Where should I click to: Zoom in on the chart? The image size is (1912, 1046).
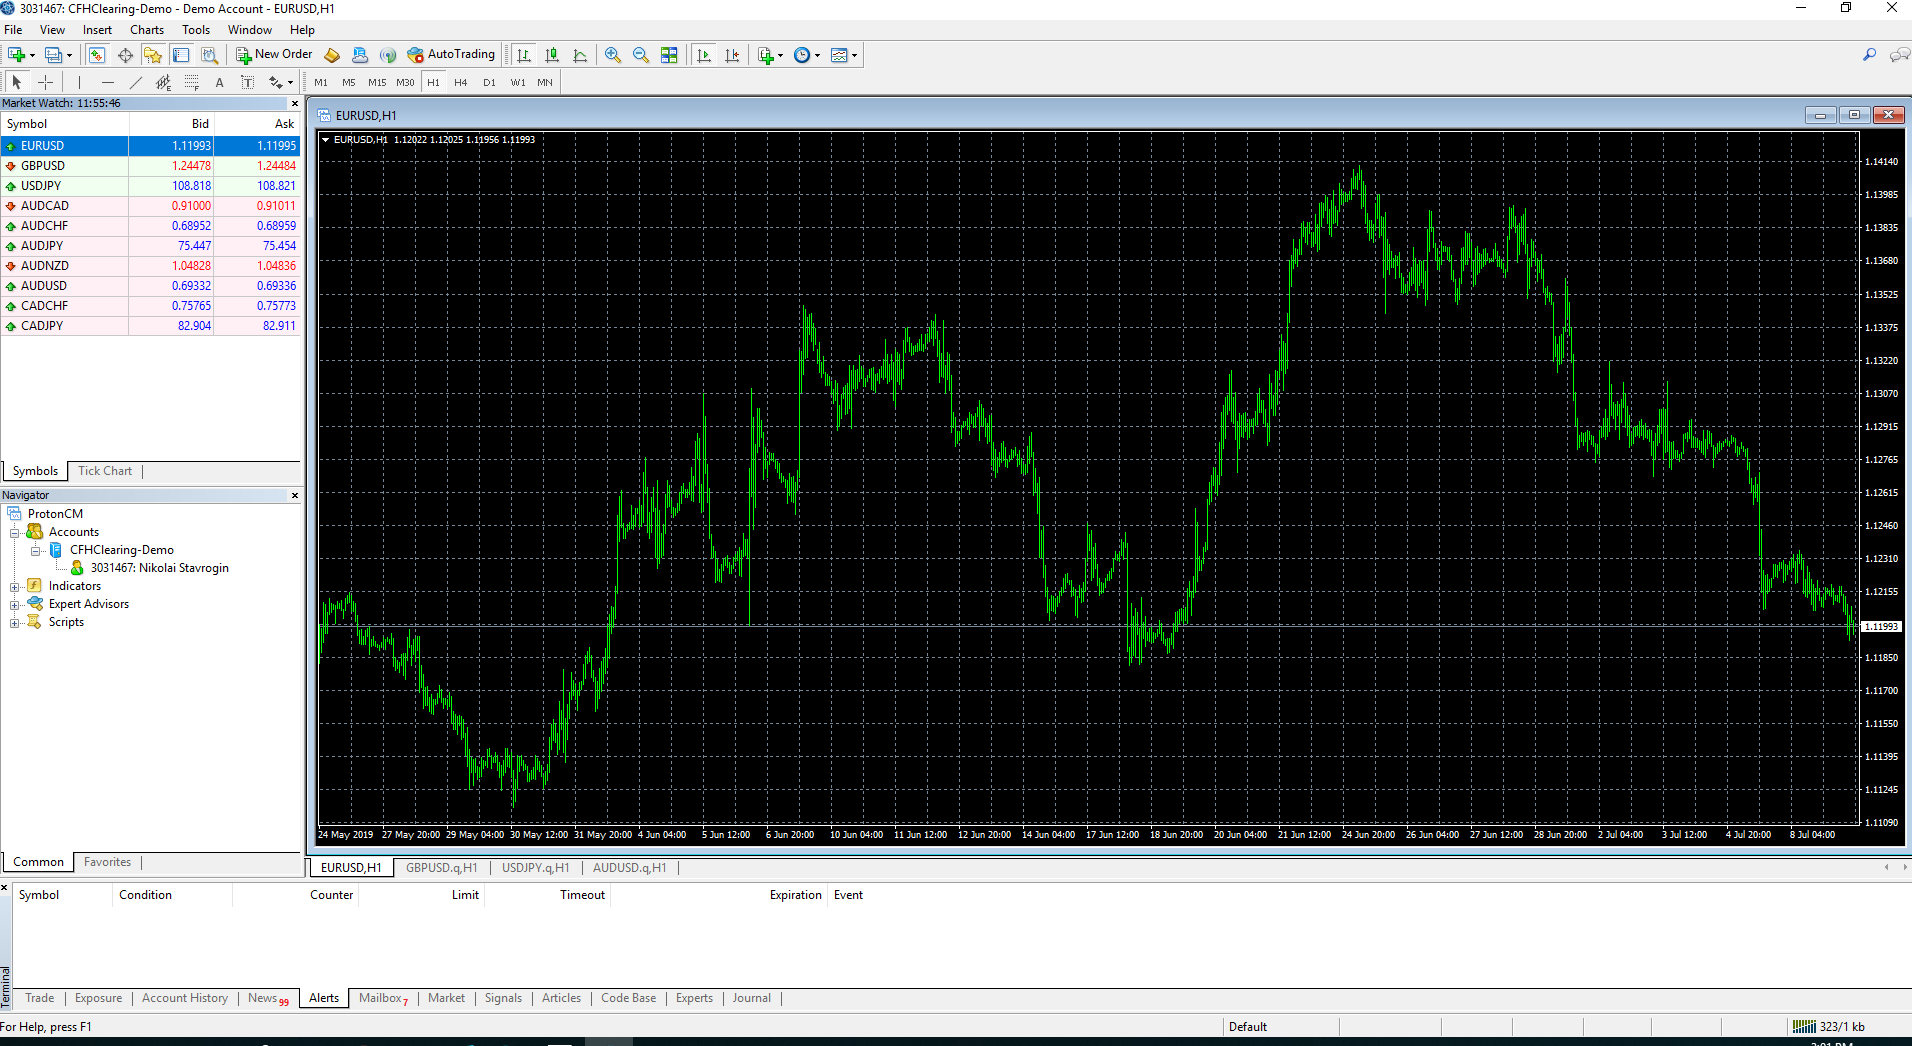(613, 55)
